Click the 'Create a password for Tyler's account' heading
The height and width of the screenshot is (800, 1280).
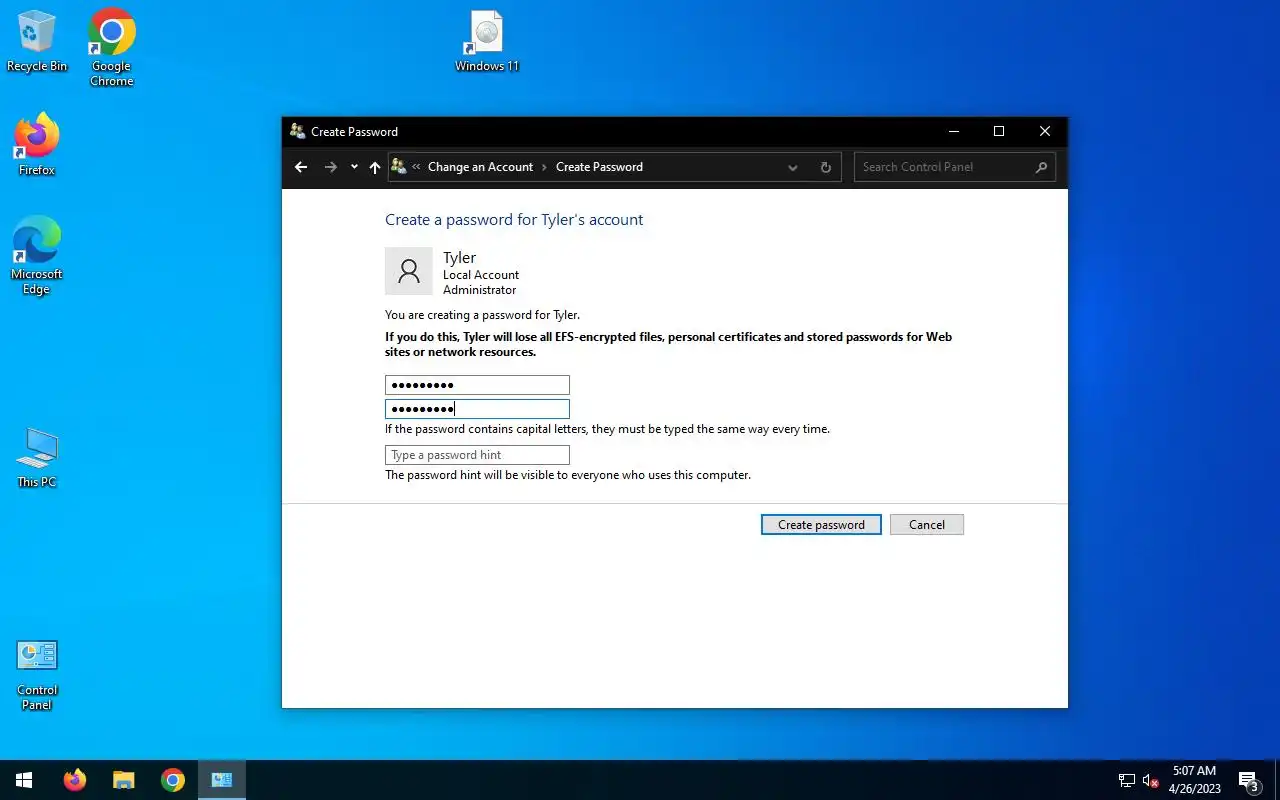tap(514, 220)
